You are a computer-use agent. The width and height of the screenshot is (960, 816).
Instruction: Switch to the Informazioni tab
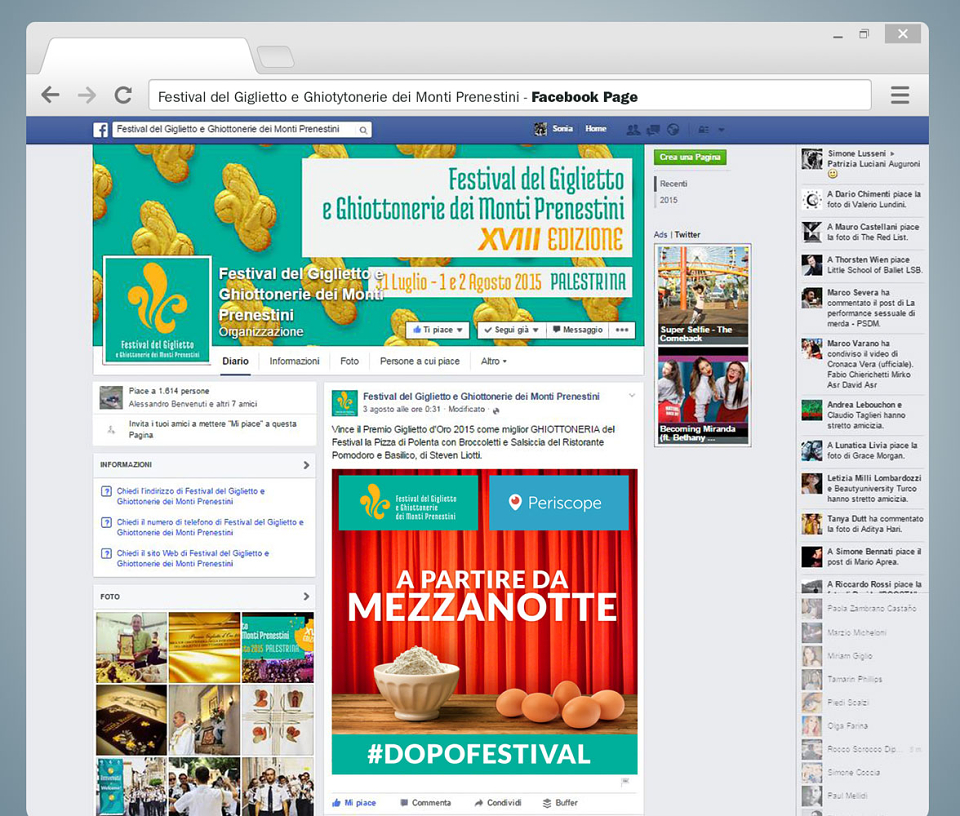[x=294, y=361]
